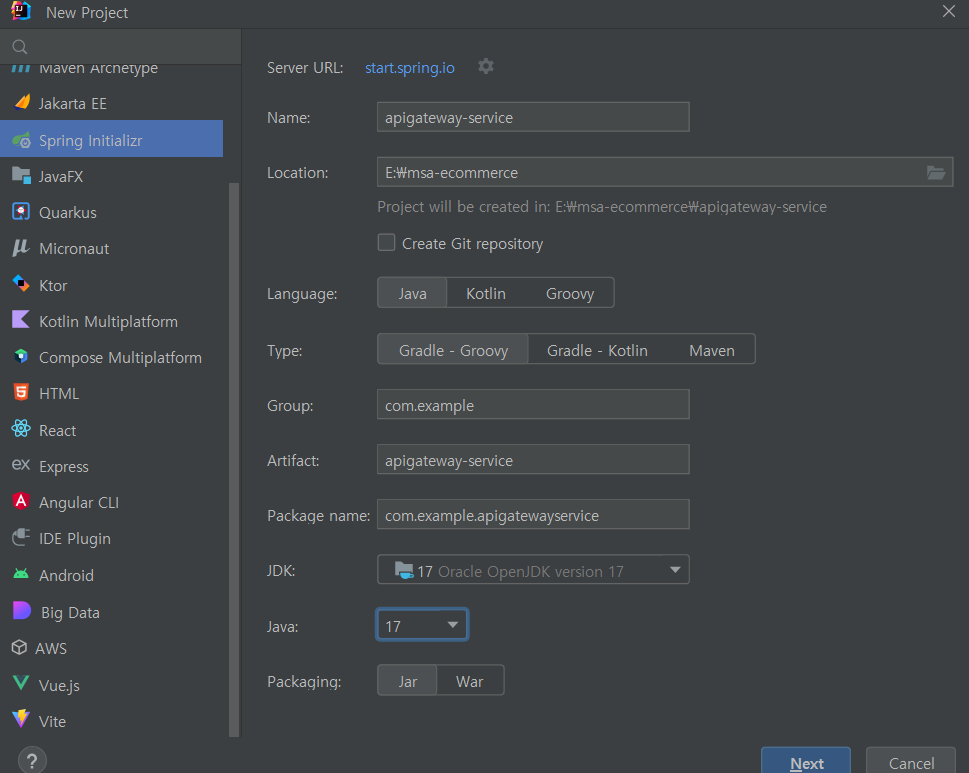Click the React atom icon

[x=21, y=429]
